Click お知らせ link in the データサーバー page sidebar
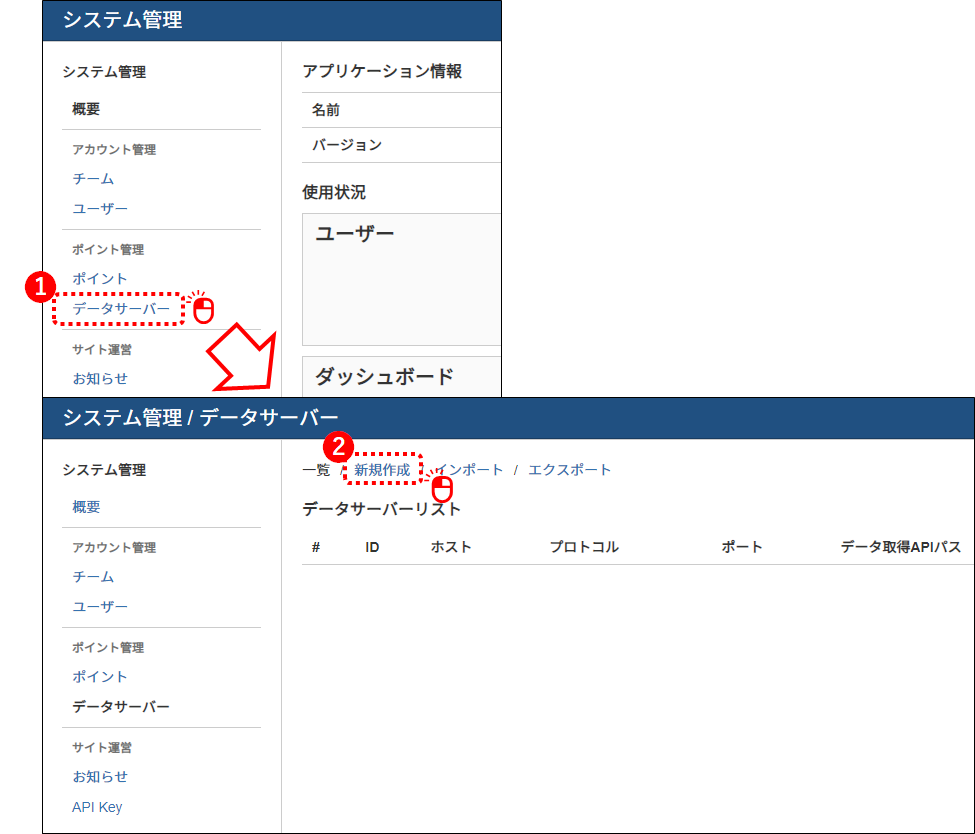975x834 pixels. pos(100,776)
